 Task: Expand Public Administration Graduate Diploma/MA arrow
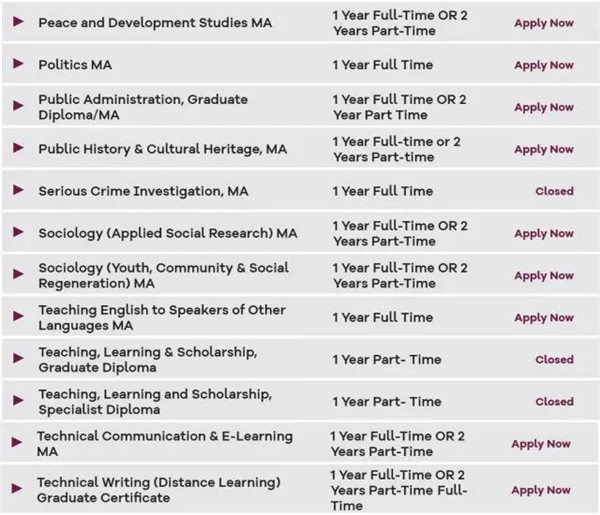pos(18,106)
